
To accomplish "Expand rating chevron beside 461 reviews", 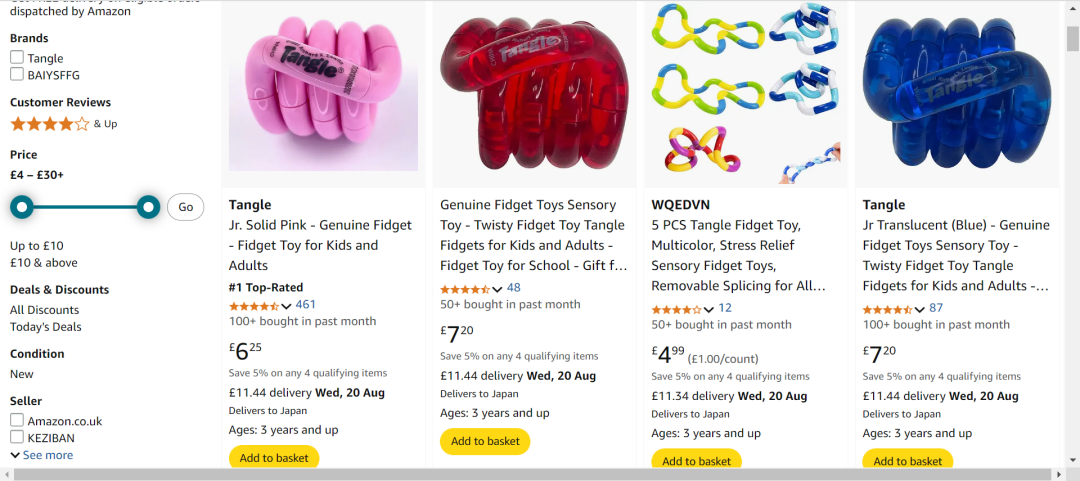I will click(x=287, y=307).
